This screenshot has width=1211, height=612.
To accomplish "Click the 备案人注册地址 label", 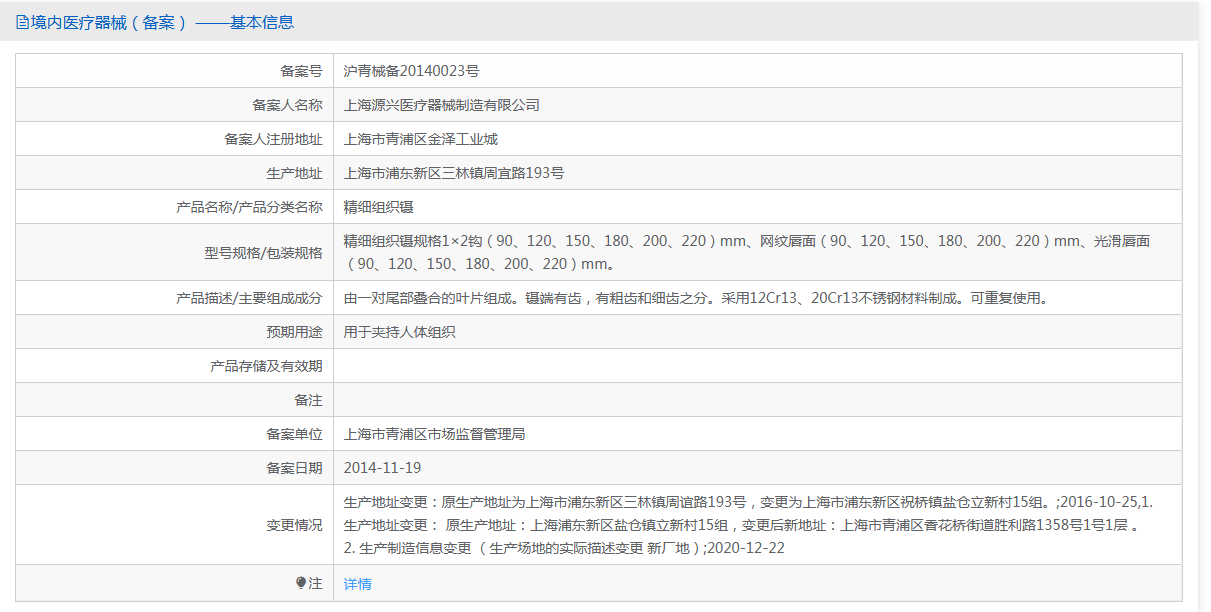I will point(273,139).
